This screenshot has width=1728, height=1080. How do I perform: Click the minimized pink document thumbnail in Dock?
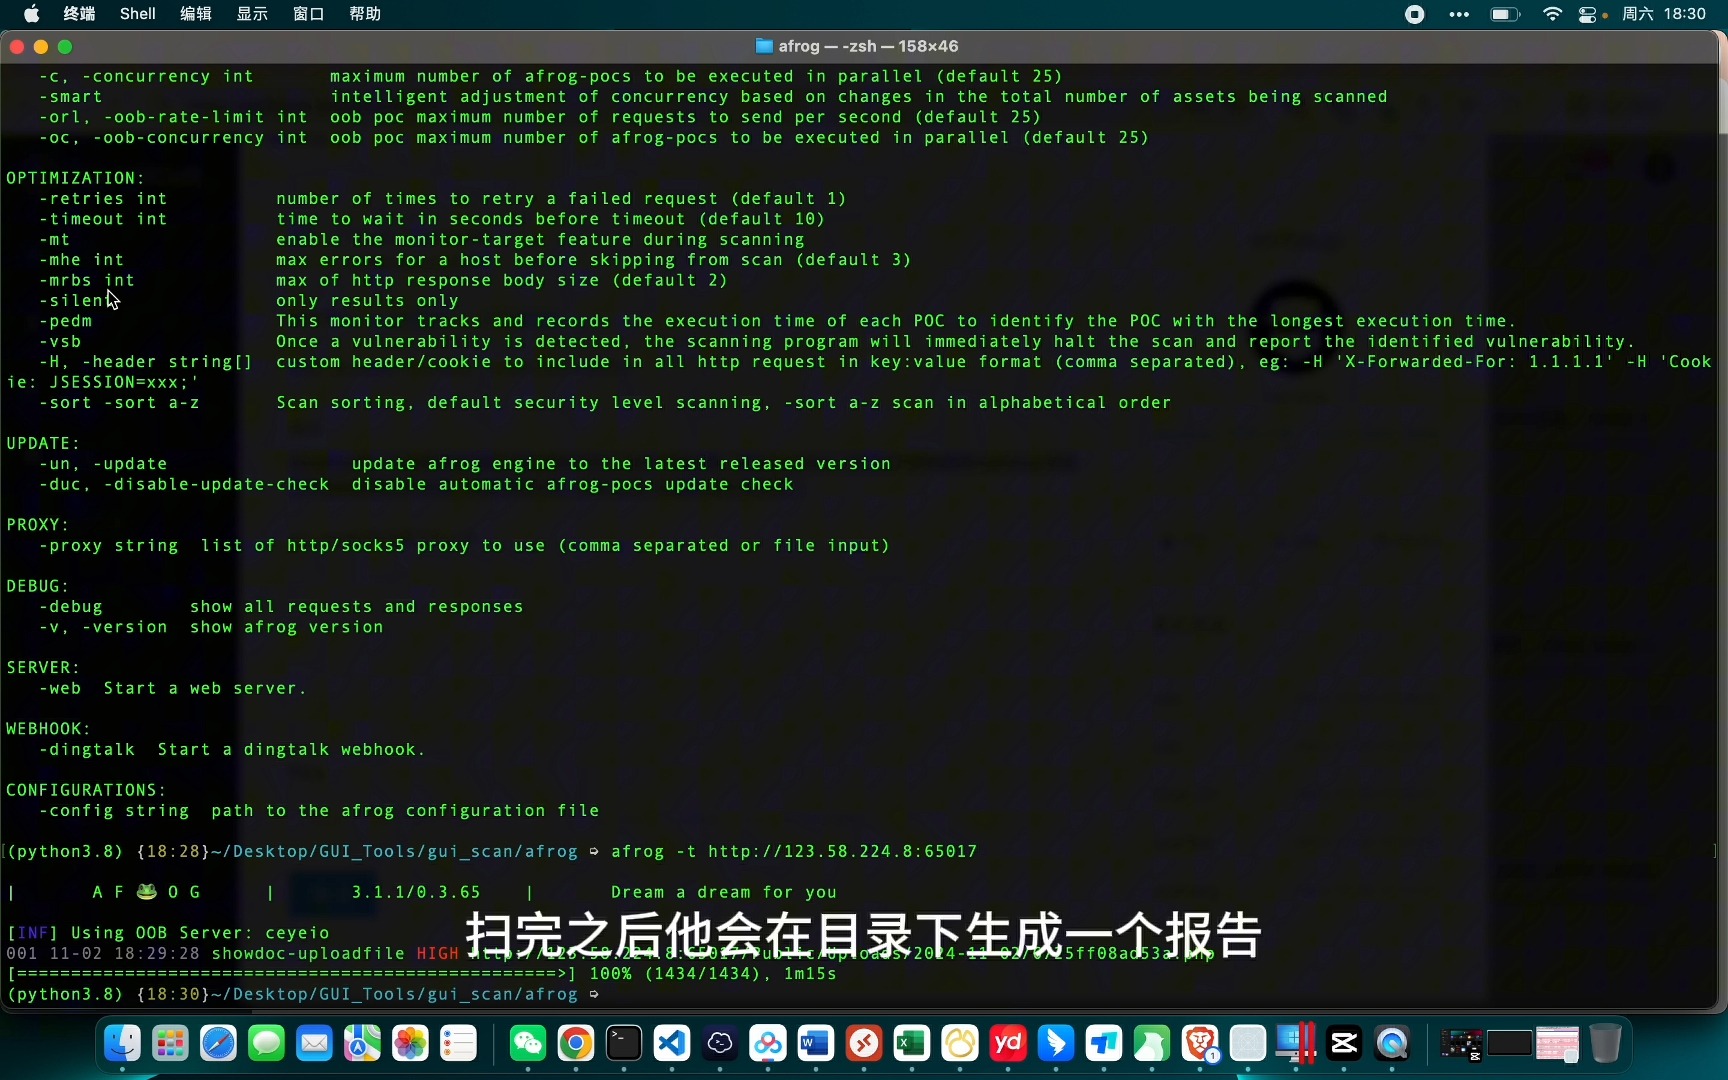coord(1557,1044)
